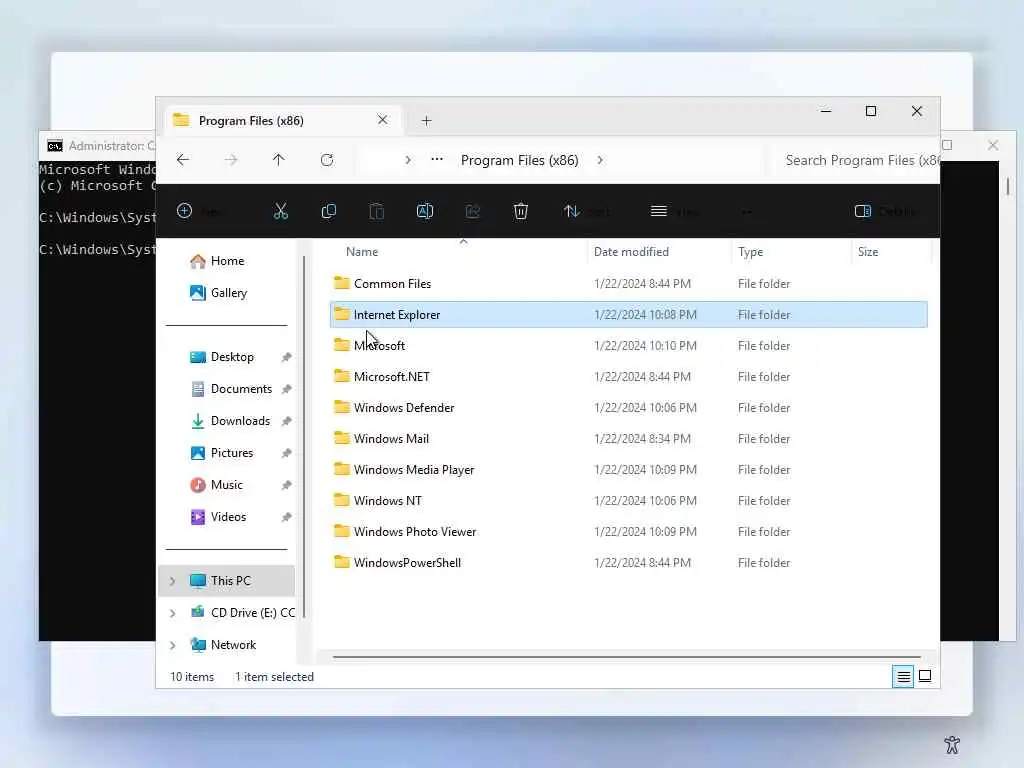
Task: Select the Windows Defender folder
Action: point(629,408)
